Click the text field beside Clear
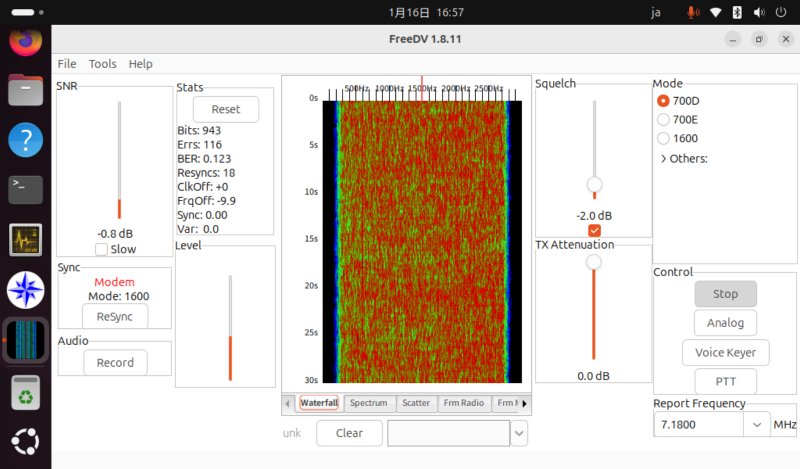800x469 pixels. [x=448, y=433]
